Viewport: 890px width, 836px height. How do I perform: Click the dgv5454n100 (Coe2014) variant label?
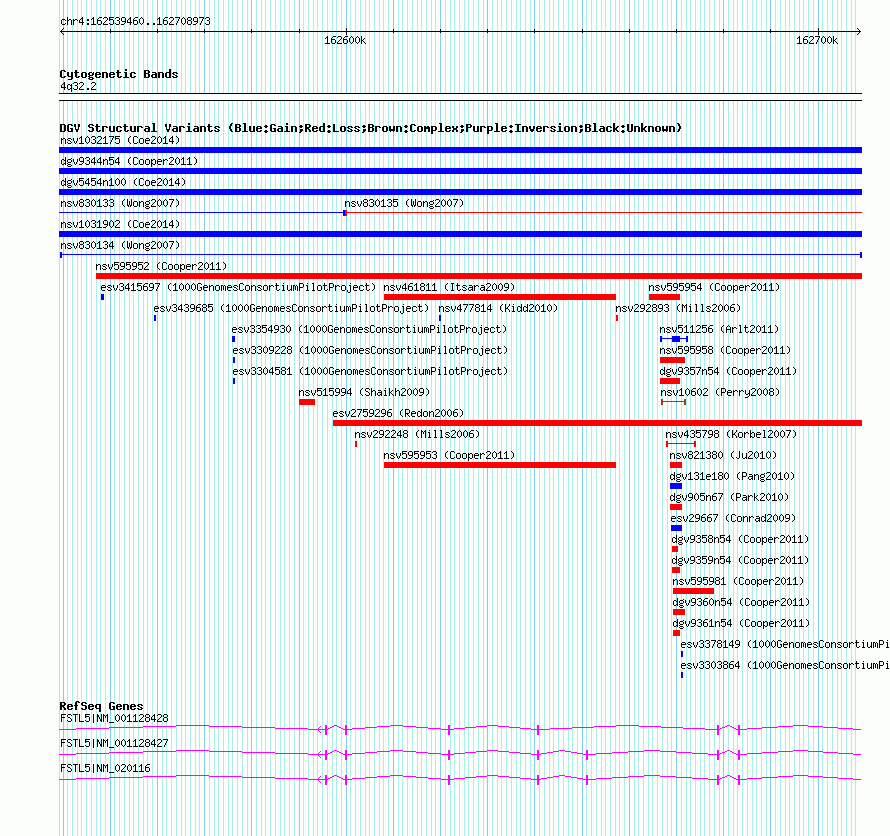[x=123, y=182]
